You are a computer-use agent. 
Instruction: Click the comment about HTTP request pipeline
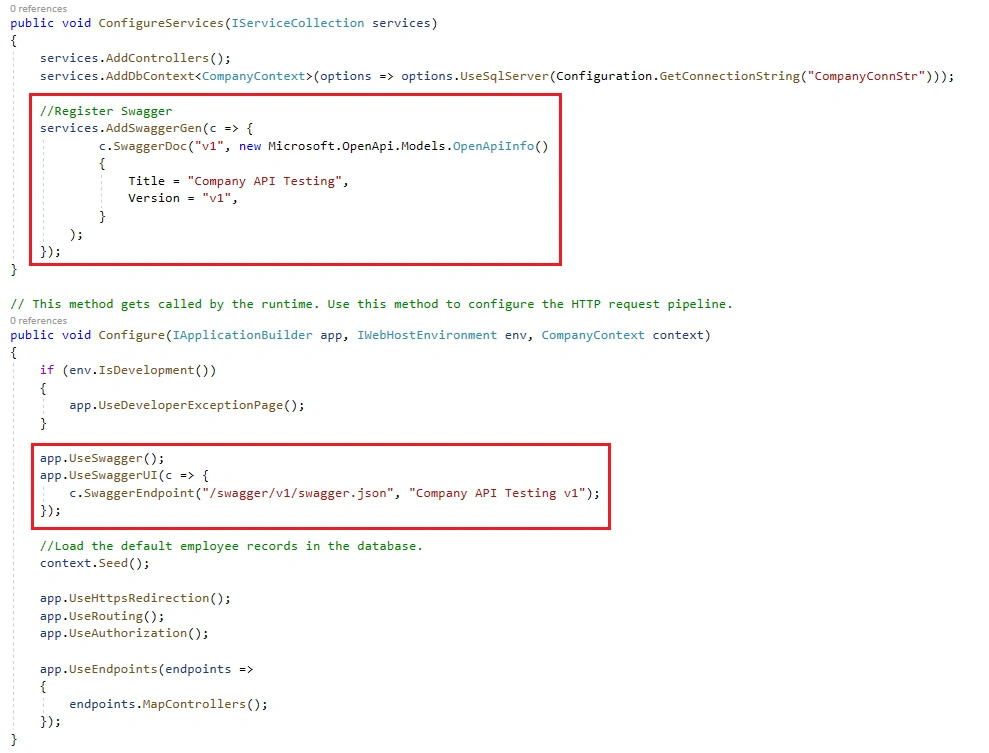tap(372, 304)
